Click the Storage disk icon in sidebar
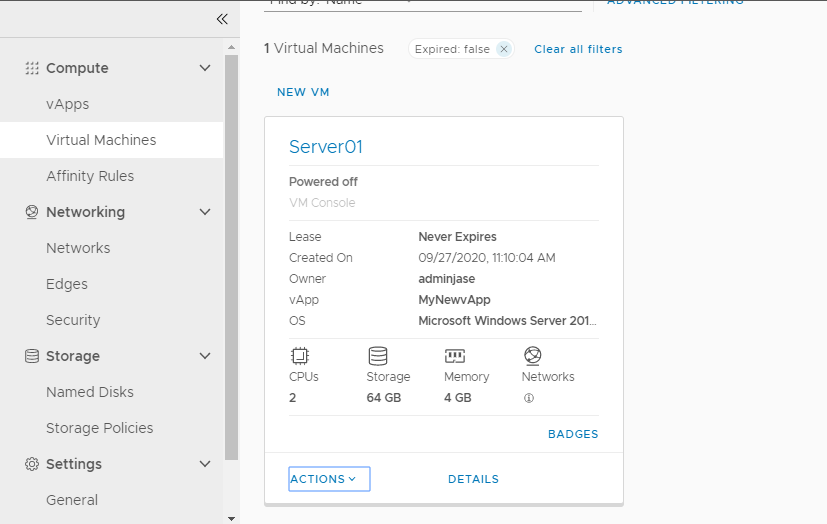 point(32,356)
